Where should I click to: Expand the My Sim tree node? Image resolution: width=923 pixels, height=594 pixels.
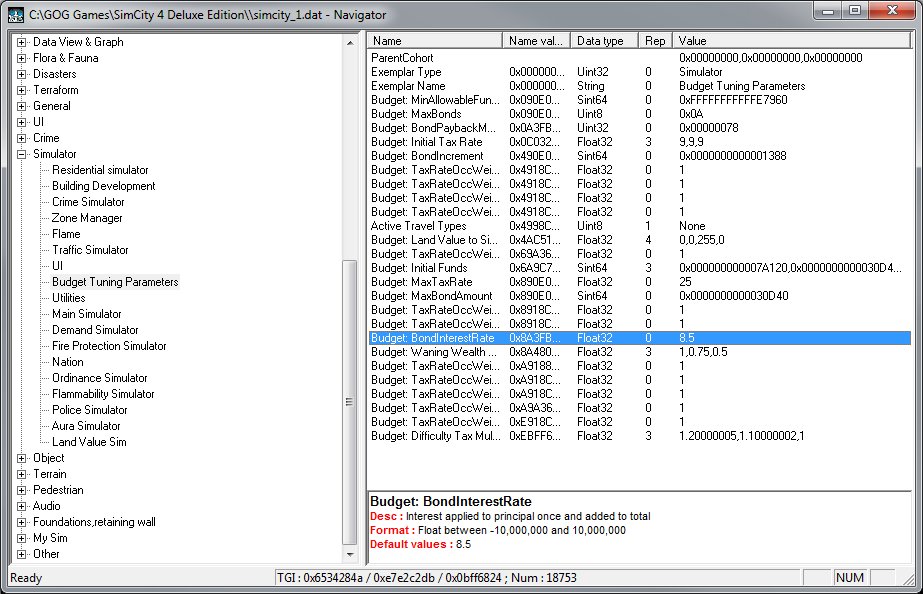(x=22, y=538)
